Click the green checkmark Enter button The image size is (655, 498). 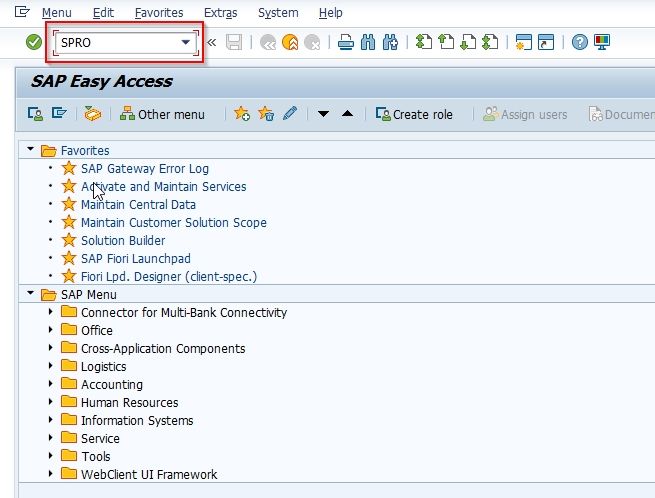pos(34,42)
